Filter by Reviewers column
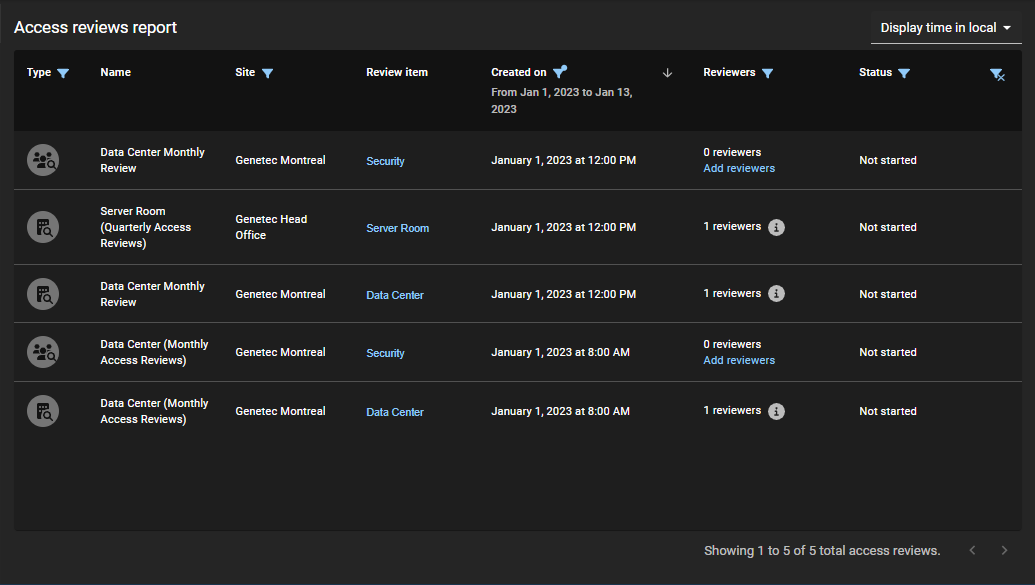This screenshot has height=585, width=1035. tap(767, 73)
